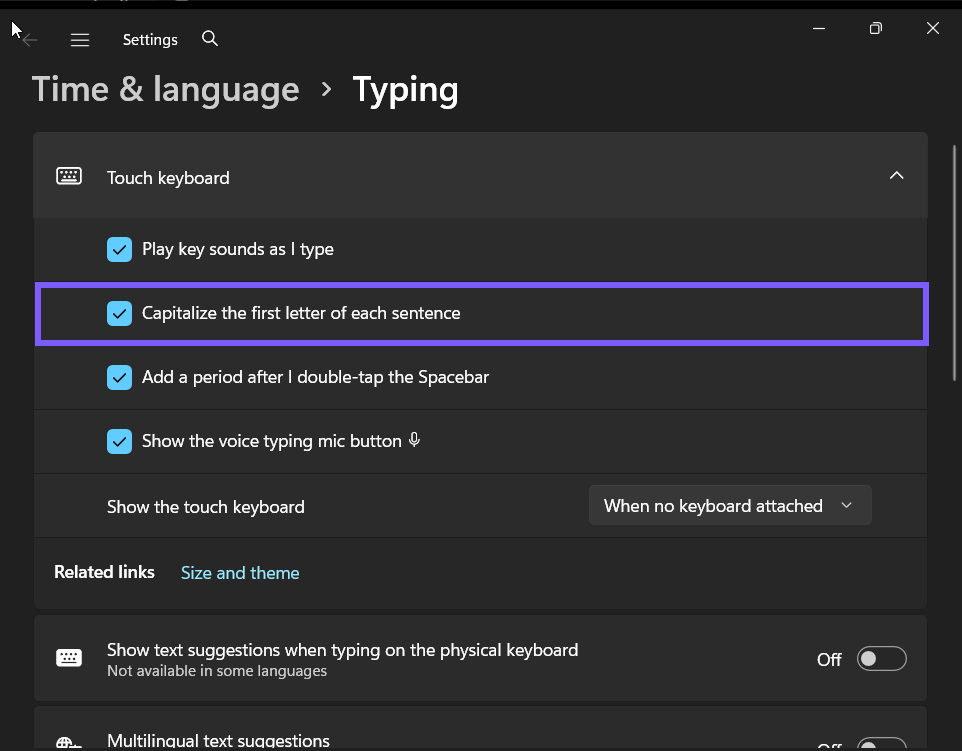Screen dimensions: 962x751
Task: Click the Multilingual text suggestions label
Action: point(218,741)
